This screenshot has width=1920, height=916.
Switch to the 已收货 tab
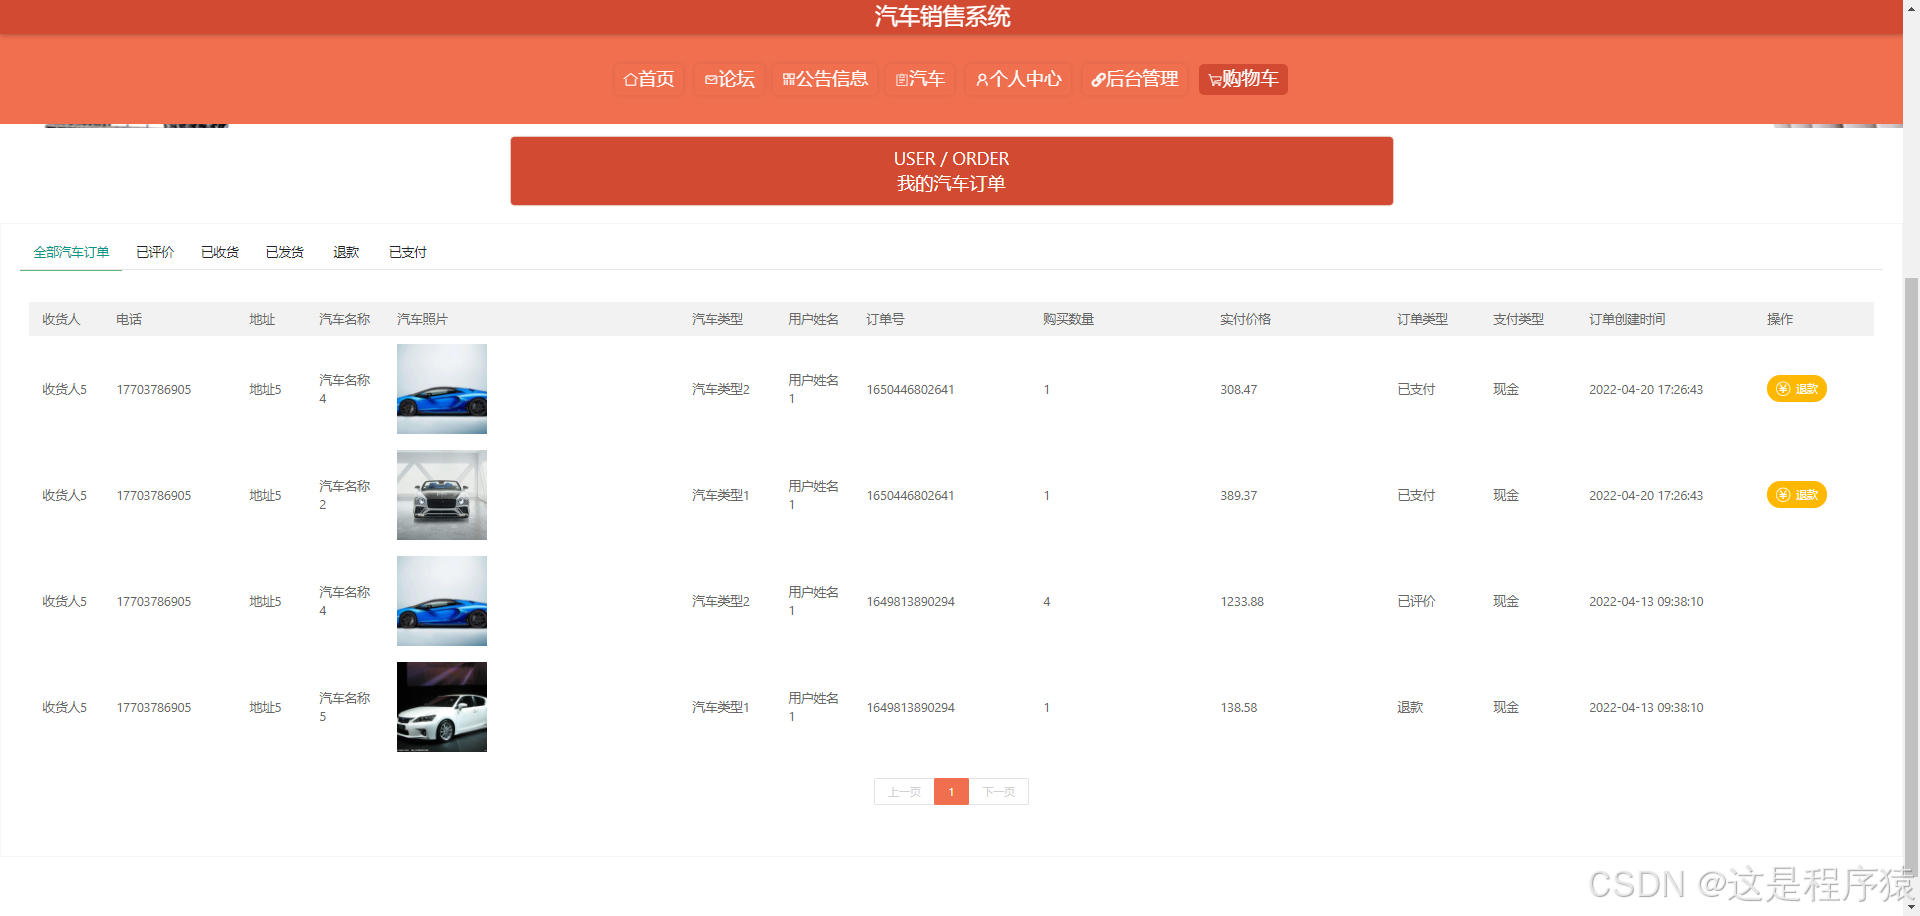tap(220, 252)
